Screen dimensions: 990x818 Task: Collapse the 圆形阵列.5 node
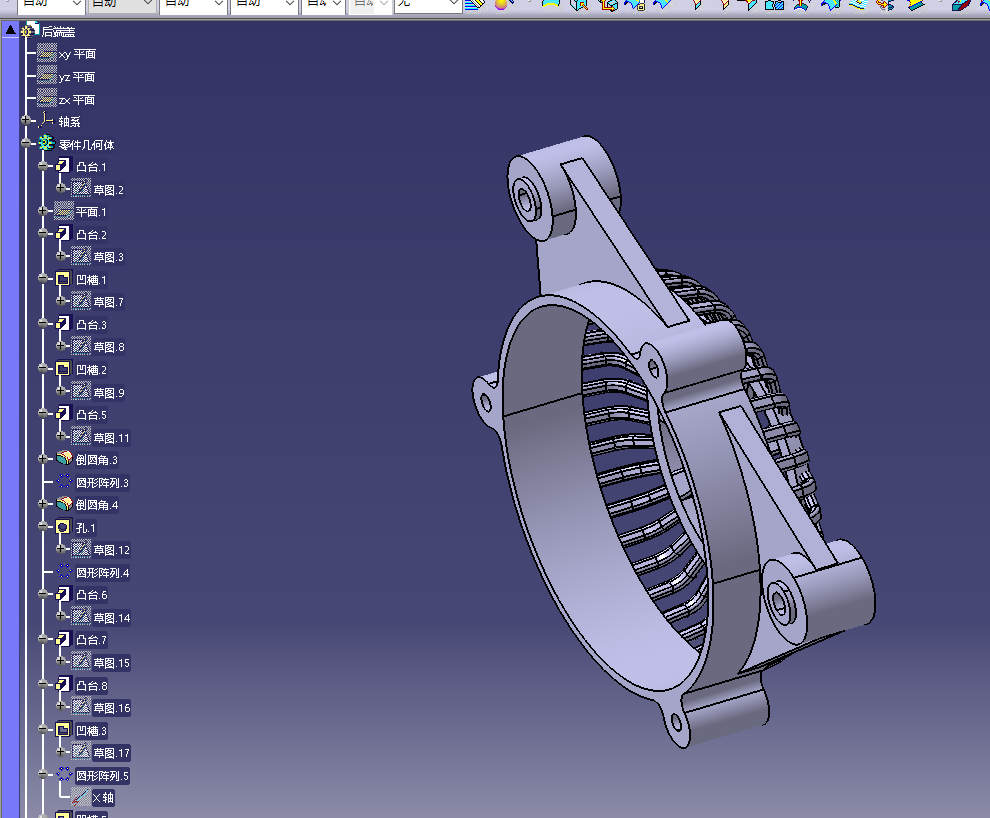pos(43,774)
